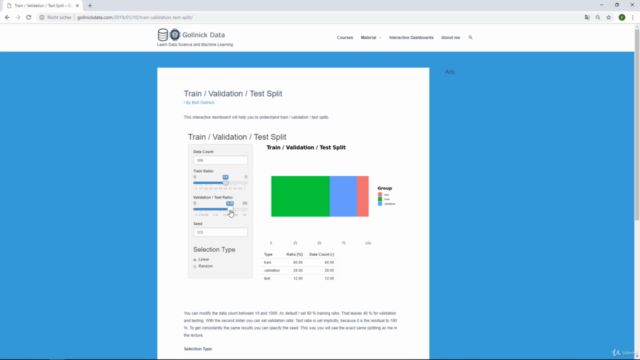
Task: Click the red test segment in chart
Action: pos(363,196)
